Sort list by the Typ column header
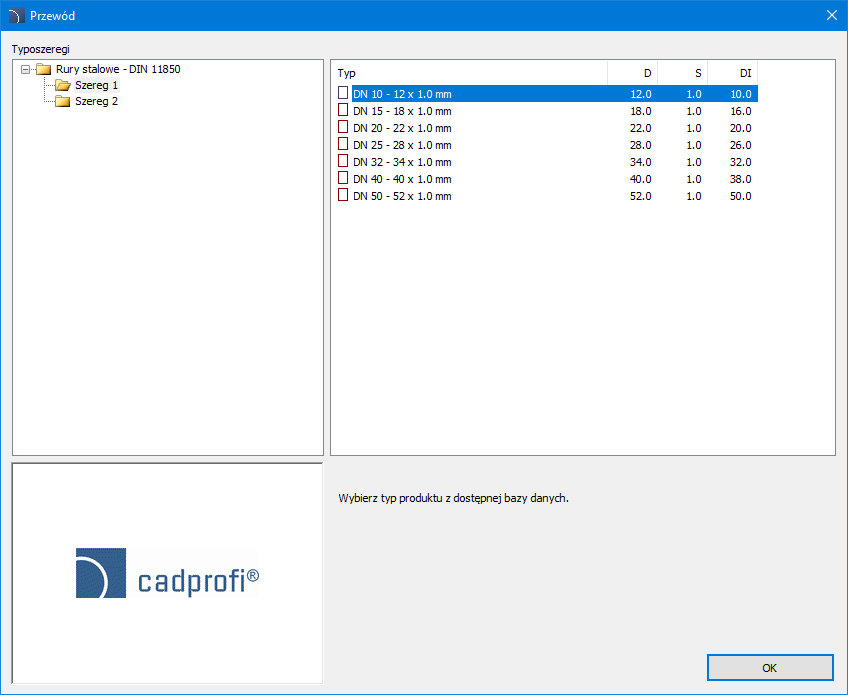 [468, 73]
